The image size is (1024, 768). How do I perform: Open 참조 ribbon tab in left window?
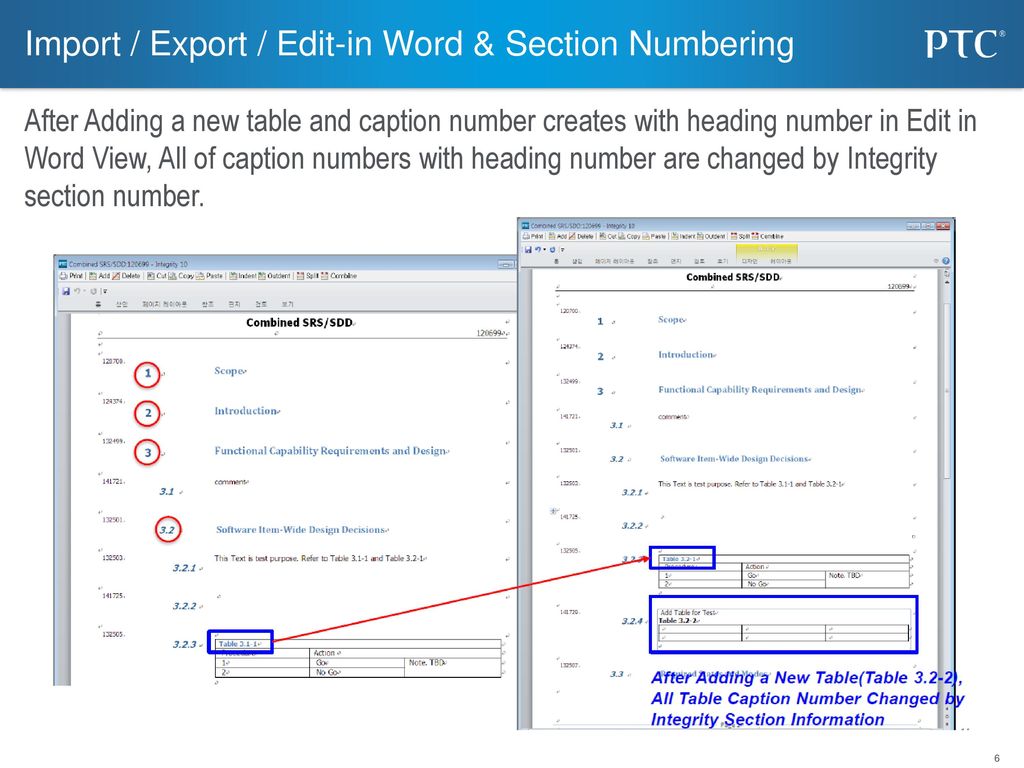pyautogui.click(x=208, y=304)
